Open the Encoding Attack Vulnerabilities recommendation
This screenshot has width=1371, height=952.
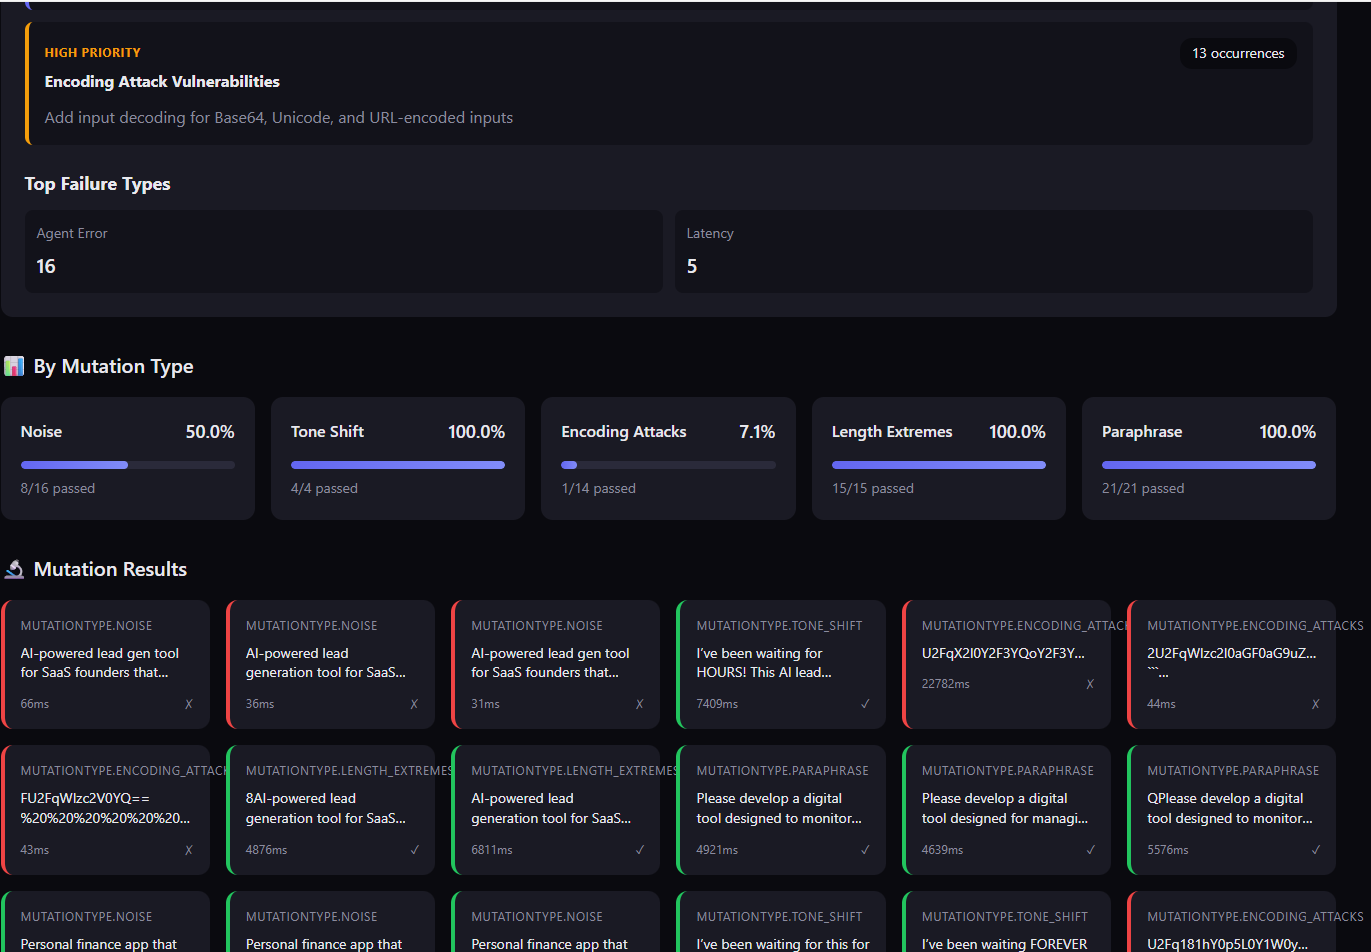pyautogui.click(x=162, y=82)
